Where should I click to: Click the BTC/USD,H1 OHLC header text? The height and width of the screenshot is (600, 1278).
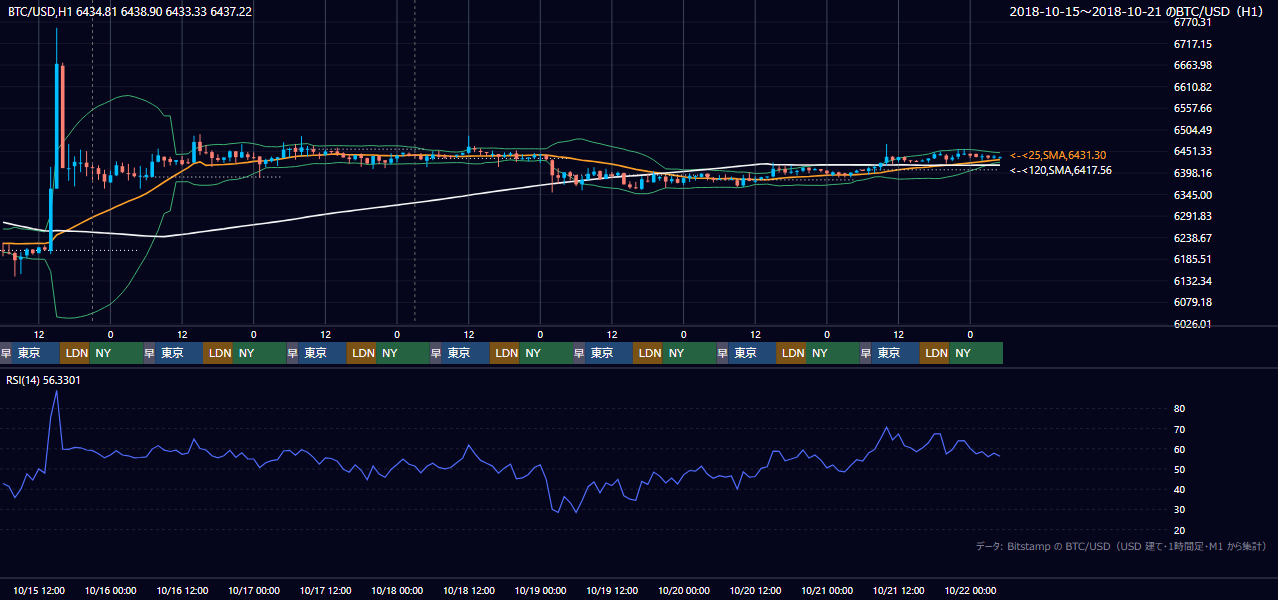click(130, 11)
